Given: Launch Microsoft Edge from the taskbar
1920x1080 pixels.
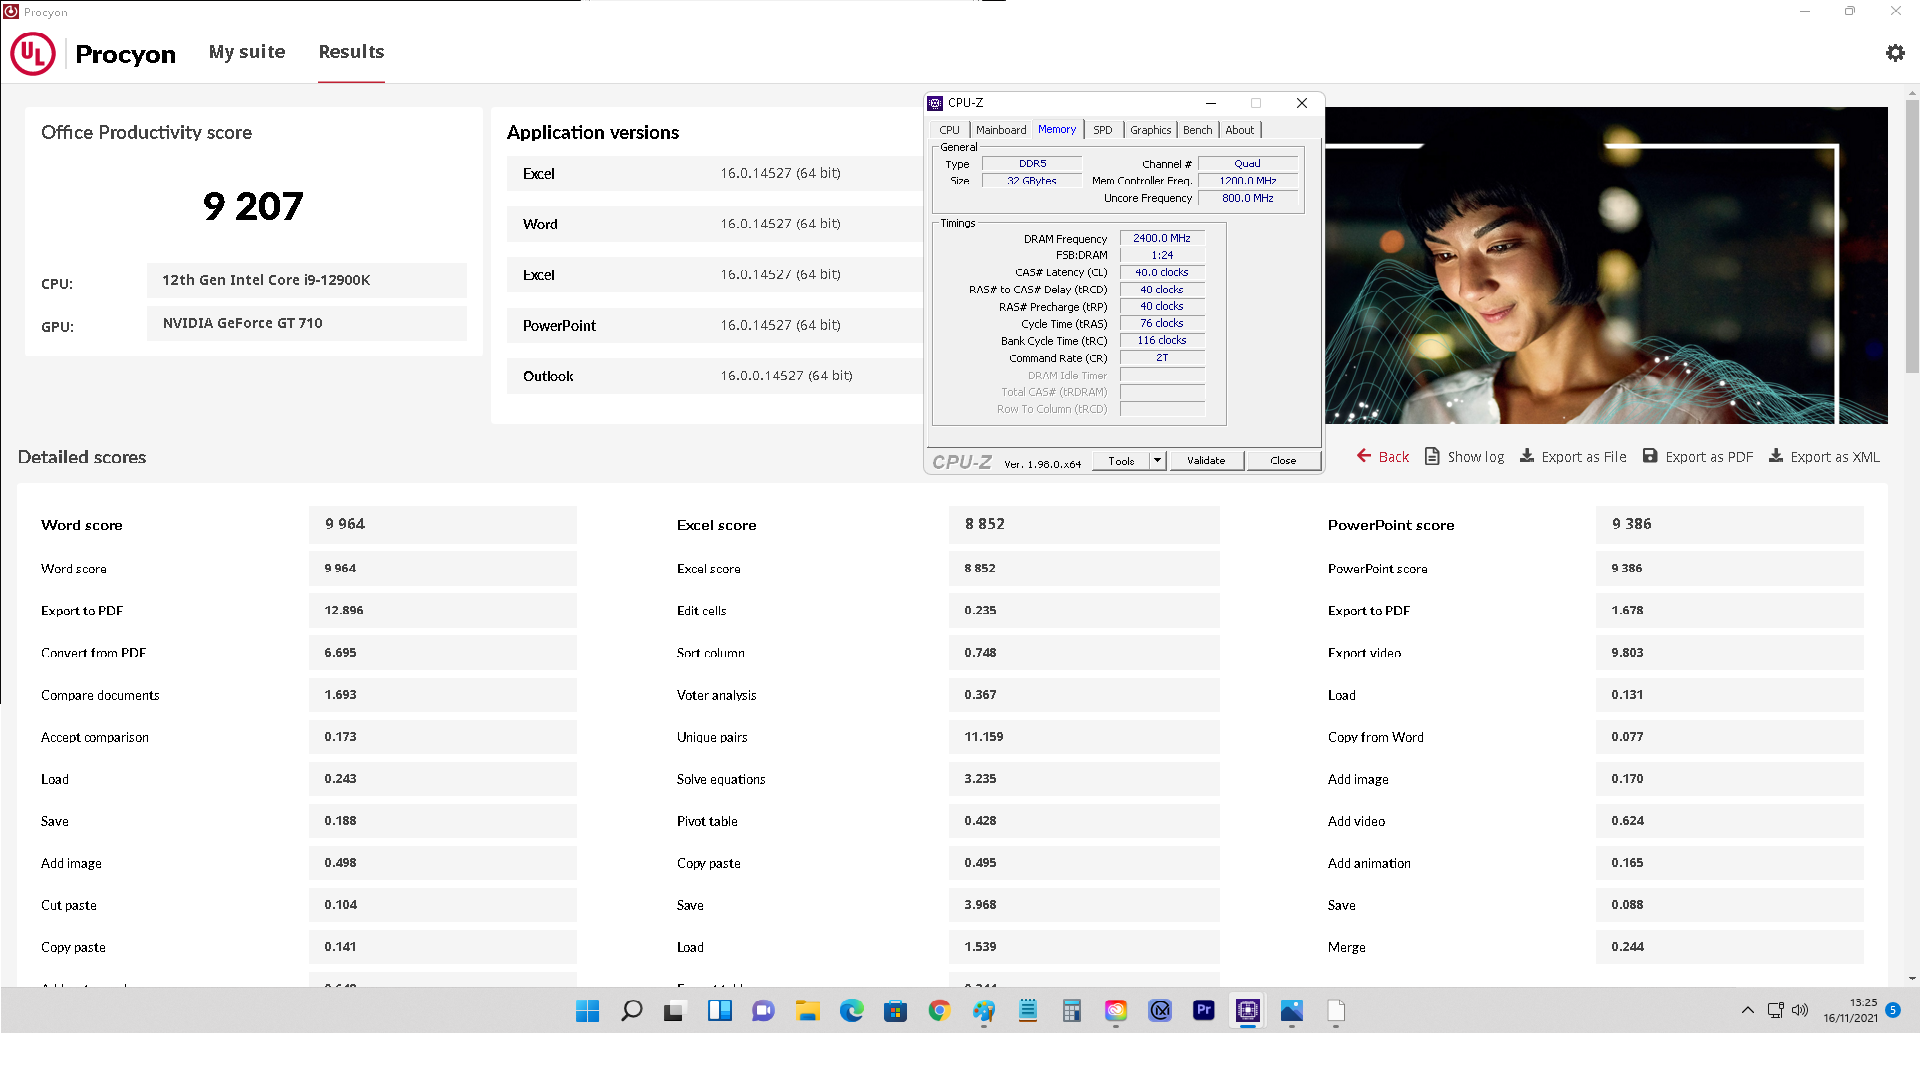Looking at the screenshot, I should [851, 1011].
